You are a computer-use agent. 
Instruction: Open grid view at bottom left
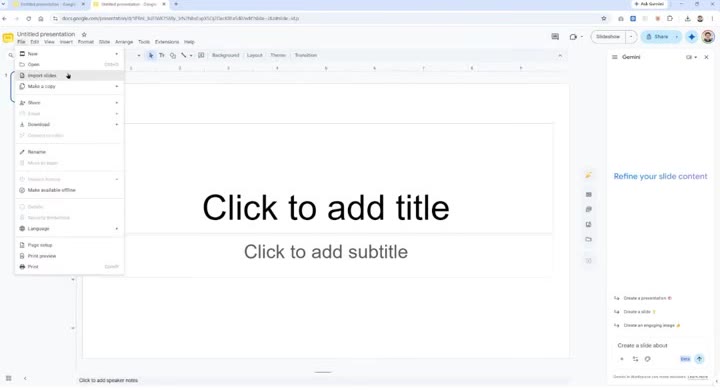pyautogui.click(x=8, y=379)
